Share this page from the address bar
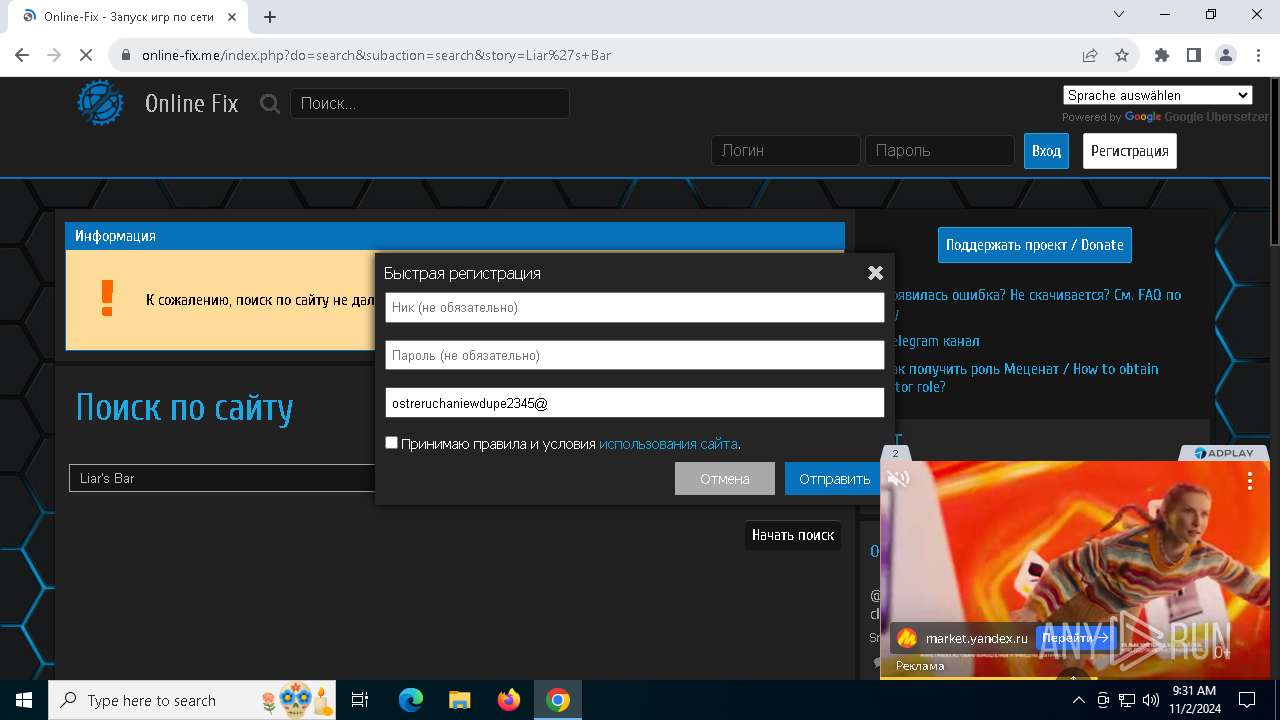 tap(1090, 55)
